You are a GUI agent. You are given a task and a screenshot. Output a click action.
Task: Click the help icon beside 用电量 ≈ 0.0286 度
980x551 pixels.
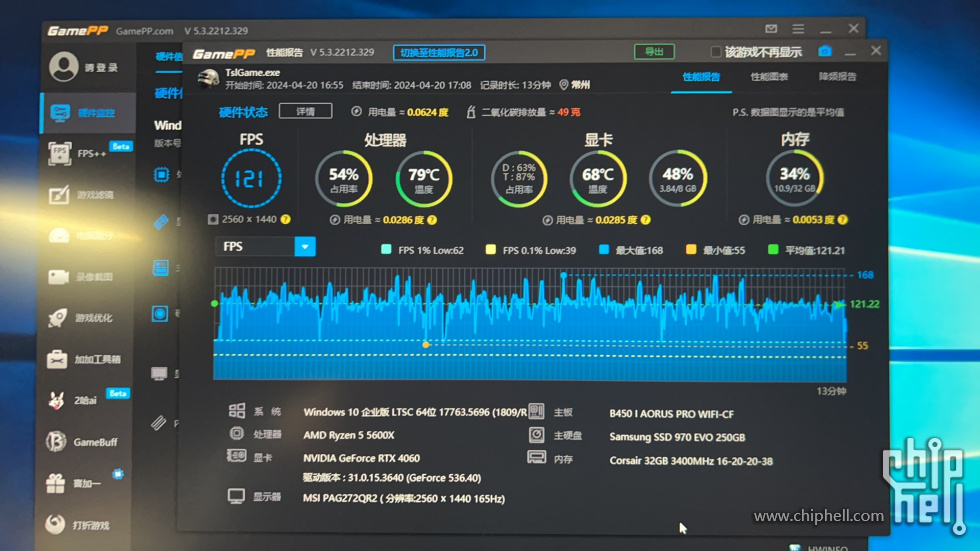[x=432, y=220]
